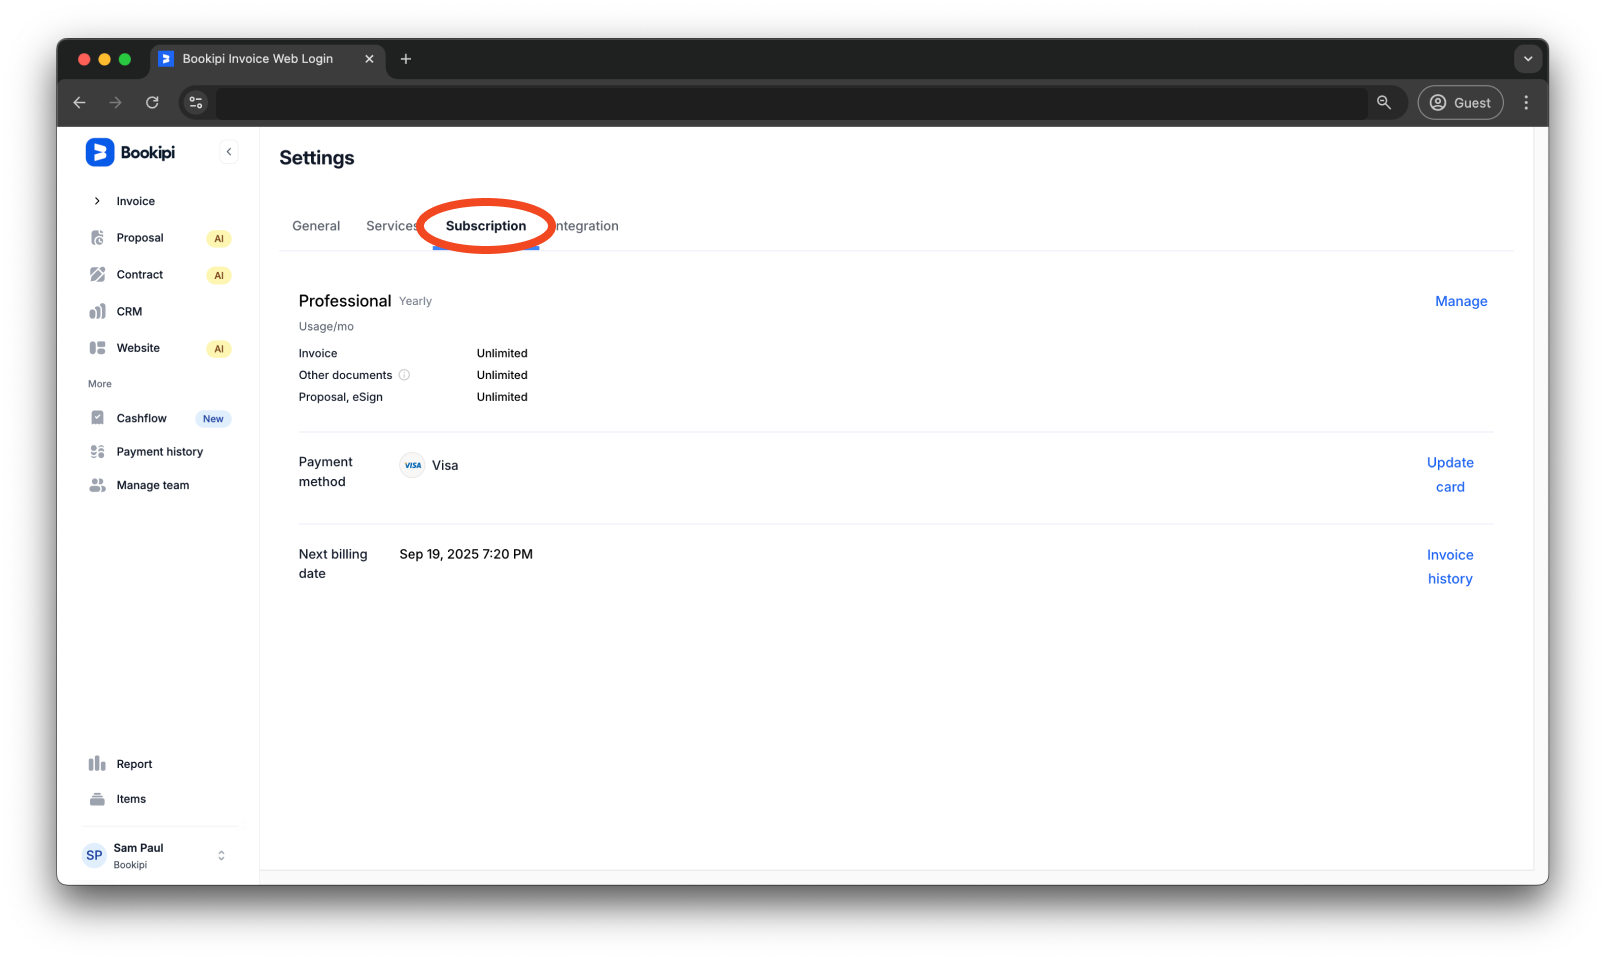Open the Items section
The image size is (1606, 960).
pyautogui.click(x=130, y=798)
